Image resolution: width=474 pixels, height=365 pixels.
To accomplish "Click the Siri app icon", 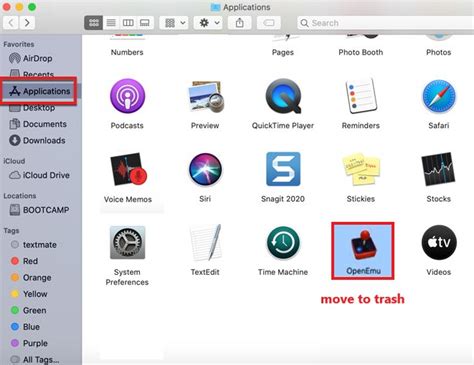I will 205,169.
